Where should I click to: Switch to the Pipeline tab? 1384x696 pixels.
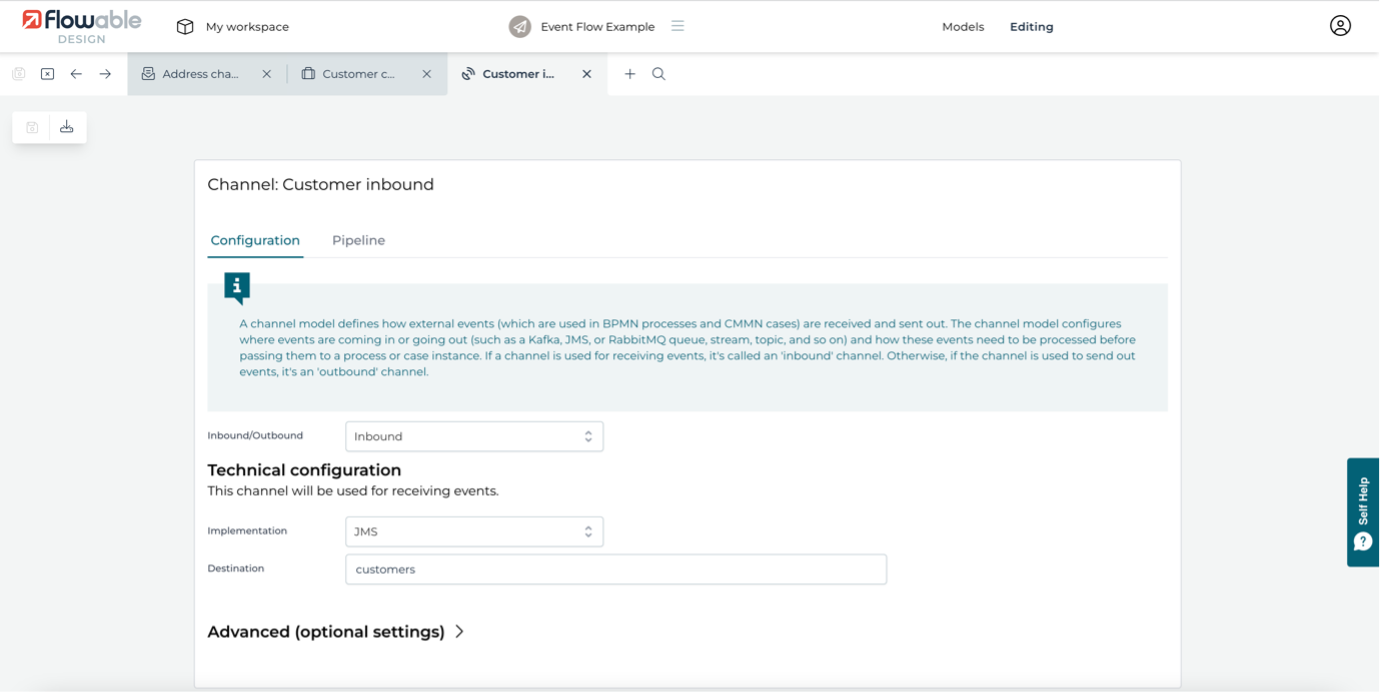point(358,241)
